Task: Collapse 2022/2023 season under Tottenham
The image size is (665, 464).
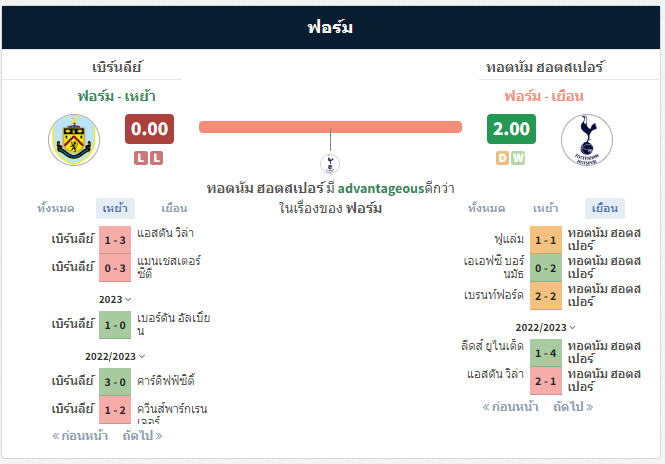Action: [545, 327]
